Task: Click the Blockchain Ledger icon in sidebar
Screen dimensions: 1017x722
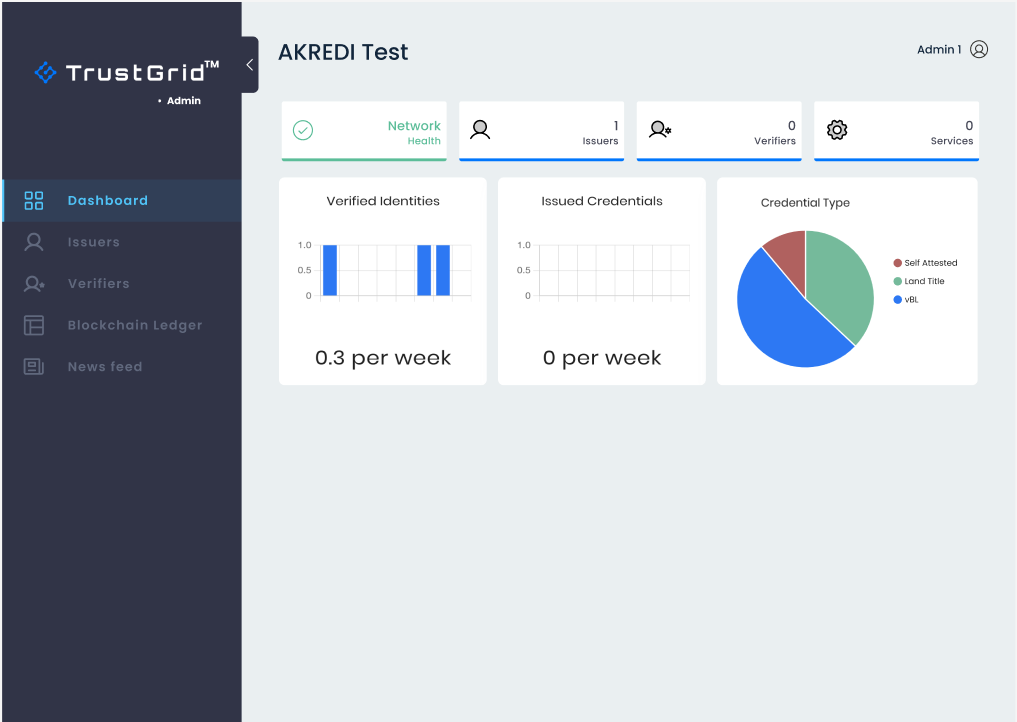Action: pos(34,325)
